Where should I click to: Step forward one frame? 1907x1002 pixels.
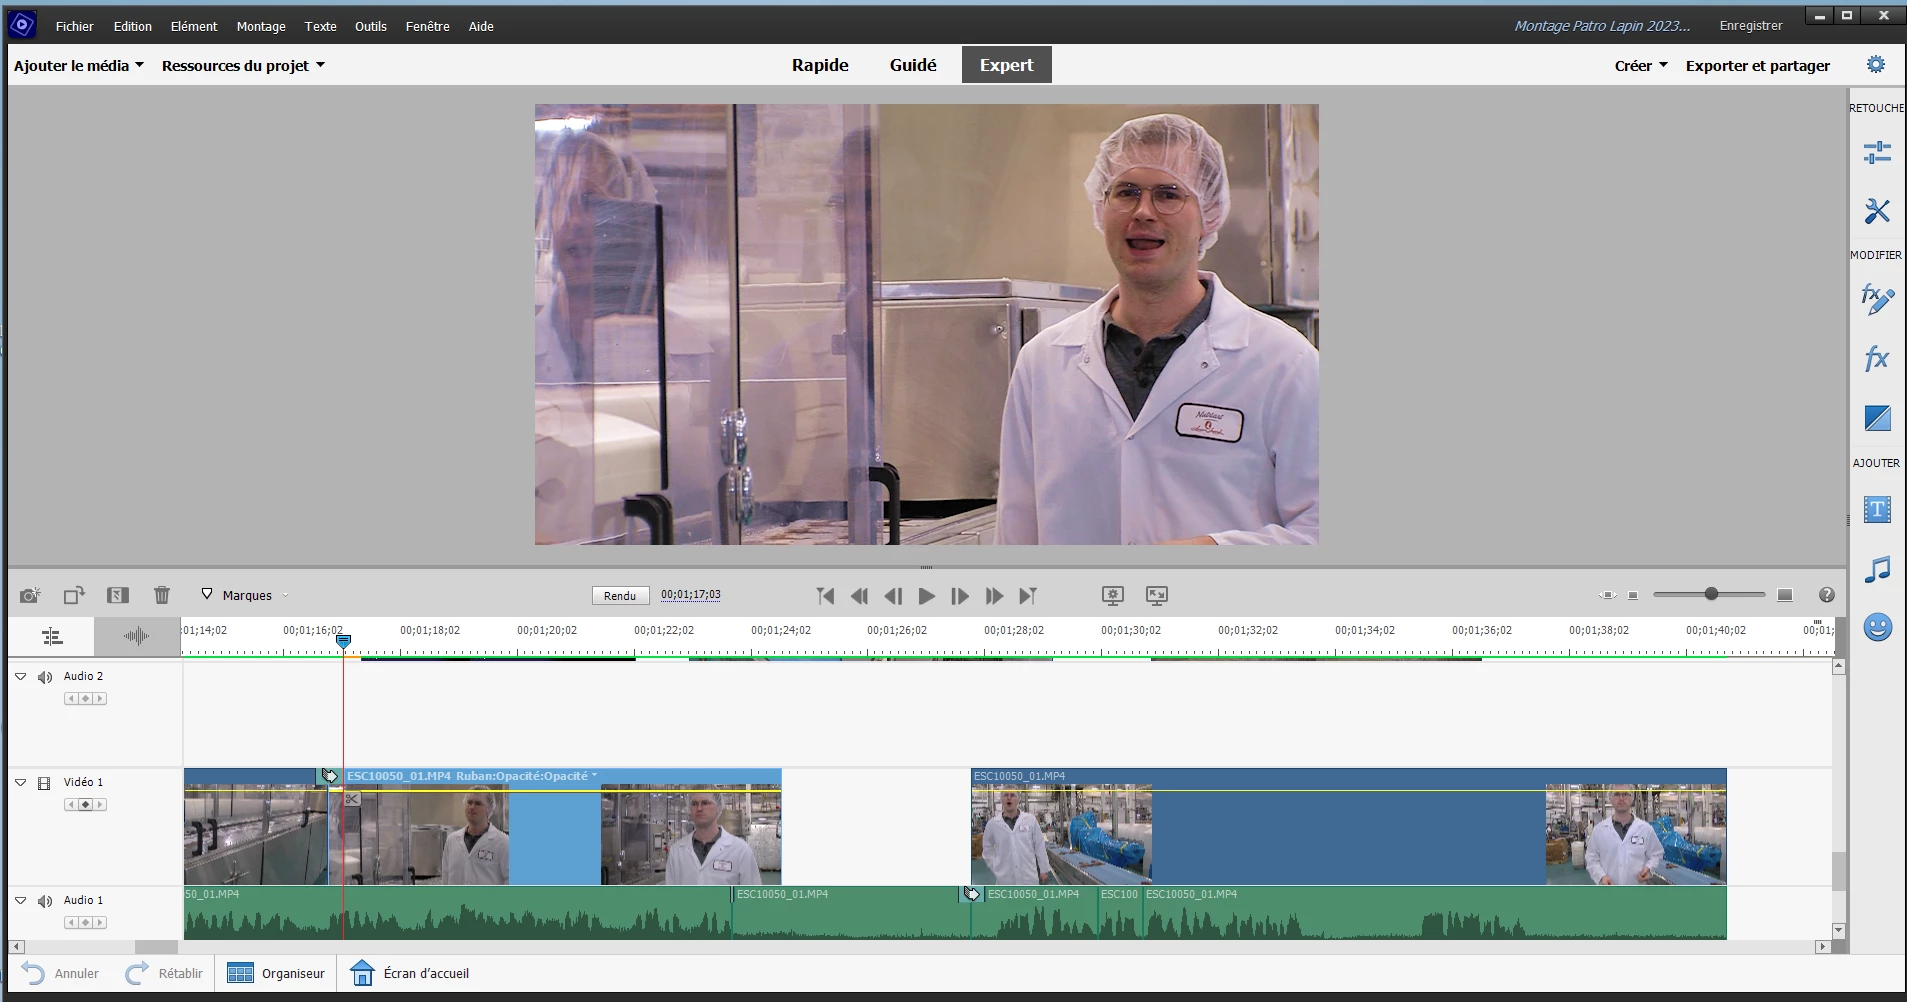[960, 596]
